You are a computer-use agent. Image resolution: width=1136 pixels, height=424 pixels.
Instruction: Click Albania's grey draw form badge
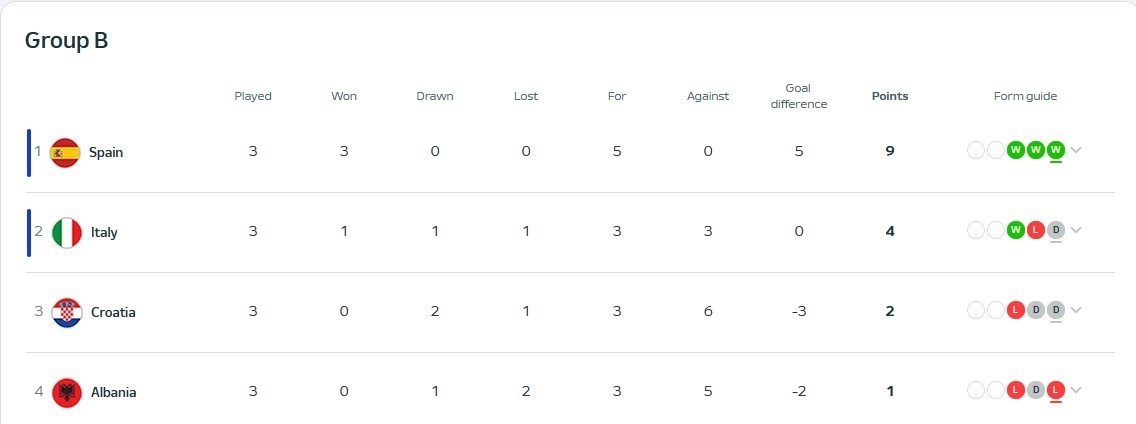(x=1036, y=390)
